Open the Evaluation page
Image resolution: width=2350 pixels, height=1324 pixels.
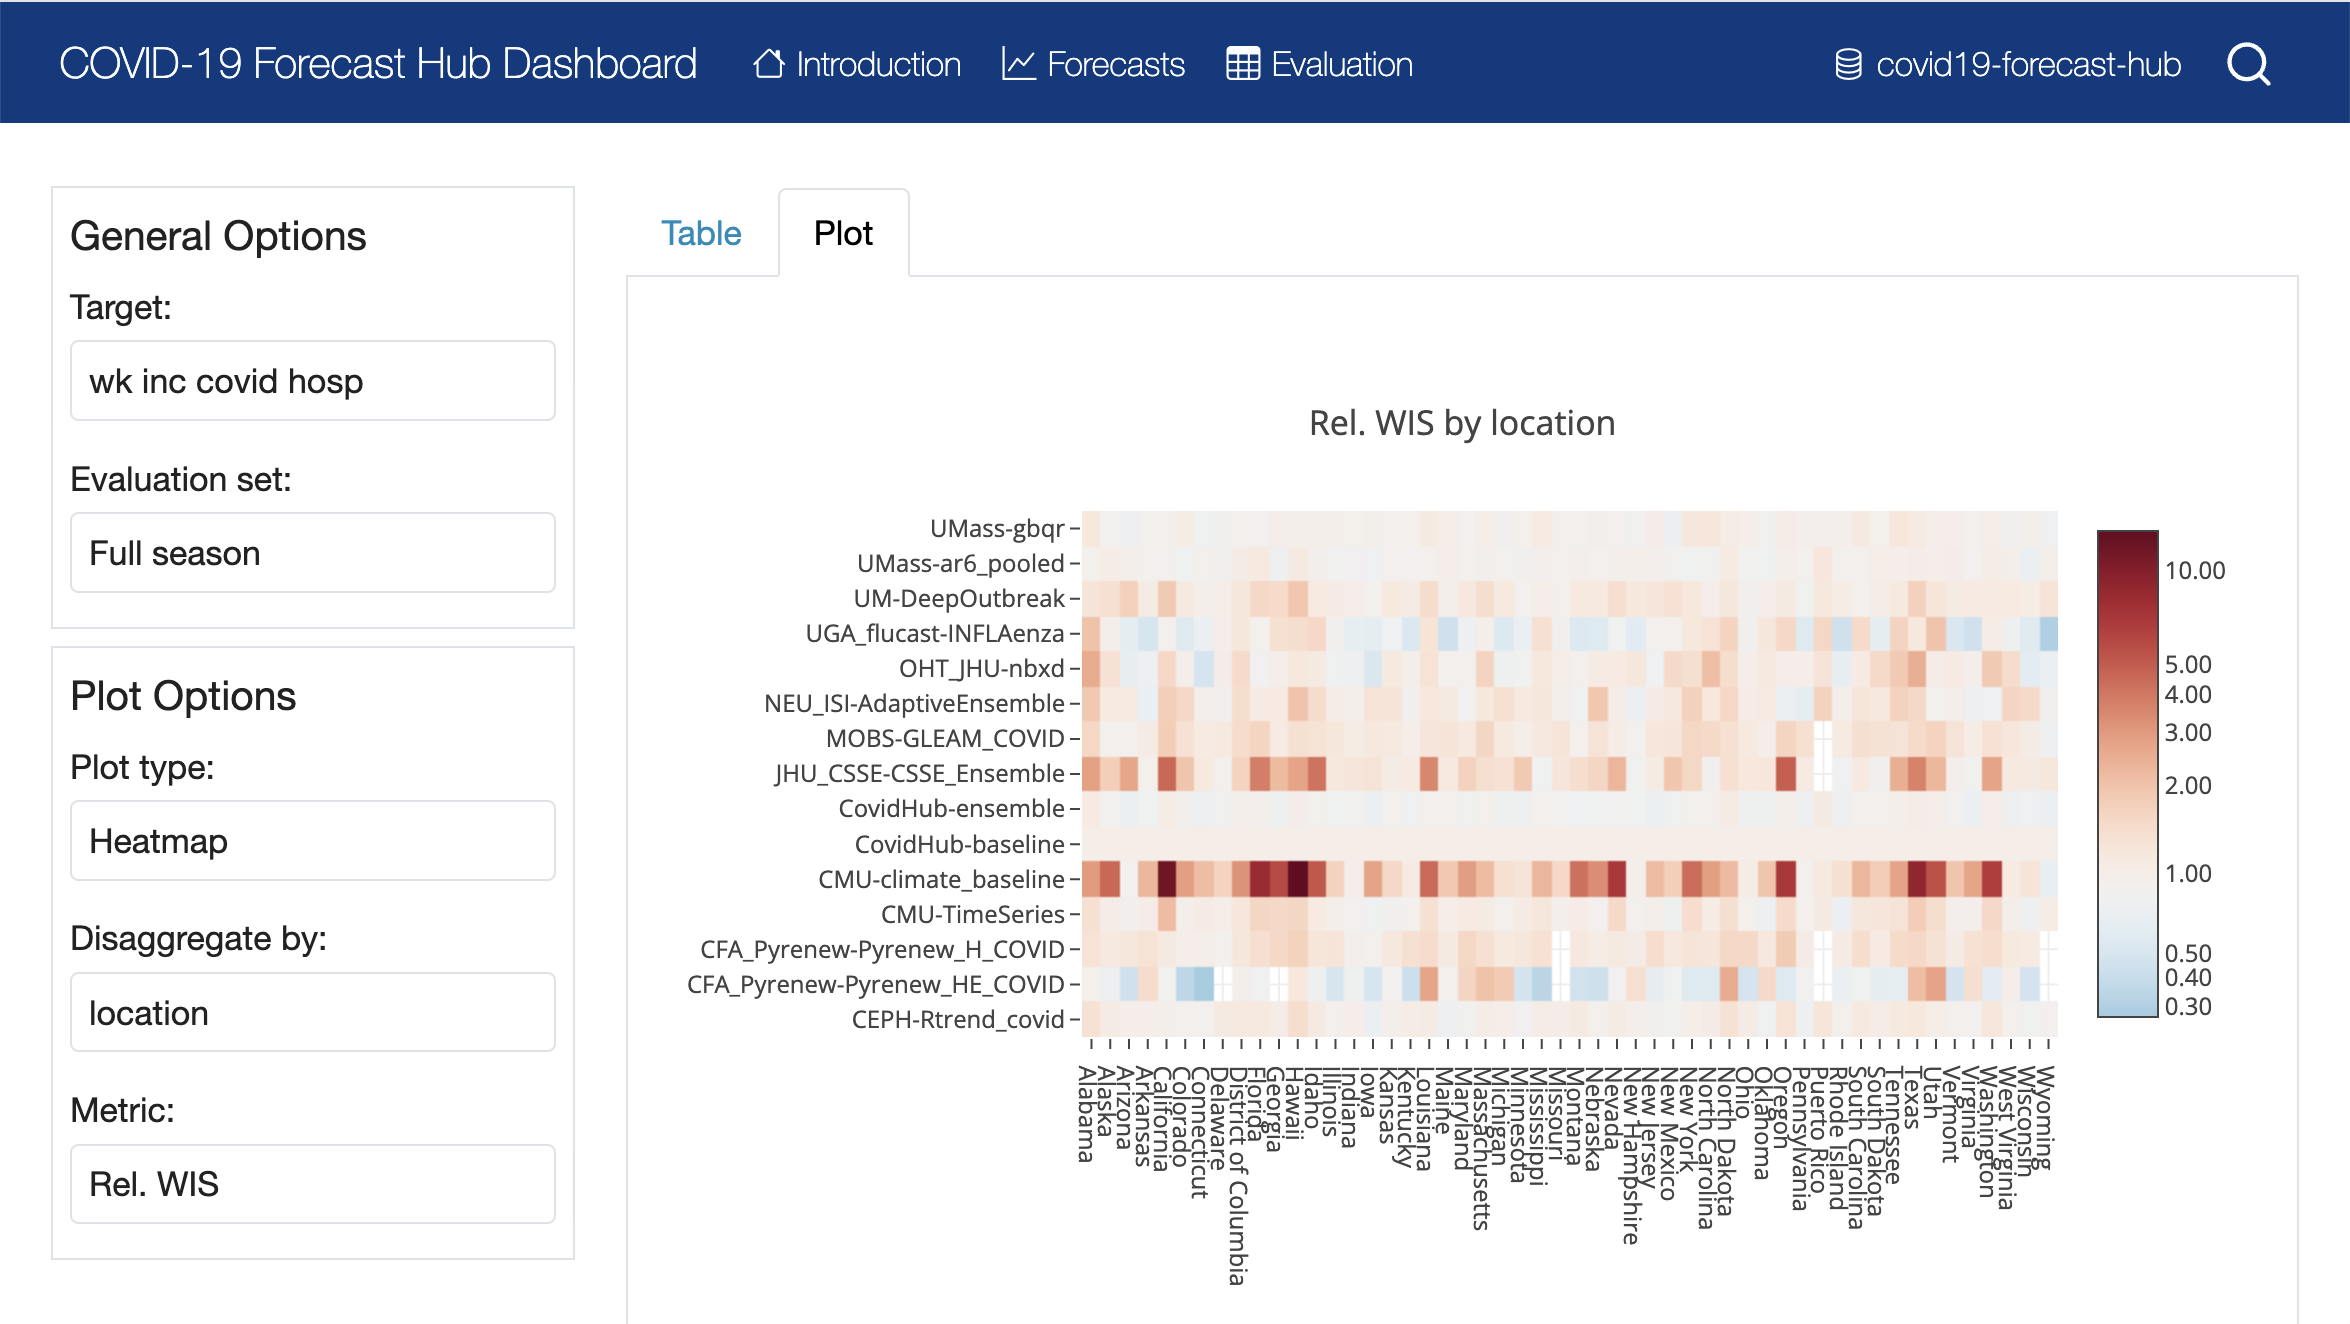point(1319,64)
